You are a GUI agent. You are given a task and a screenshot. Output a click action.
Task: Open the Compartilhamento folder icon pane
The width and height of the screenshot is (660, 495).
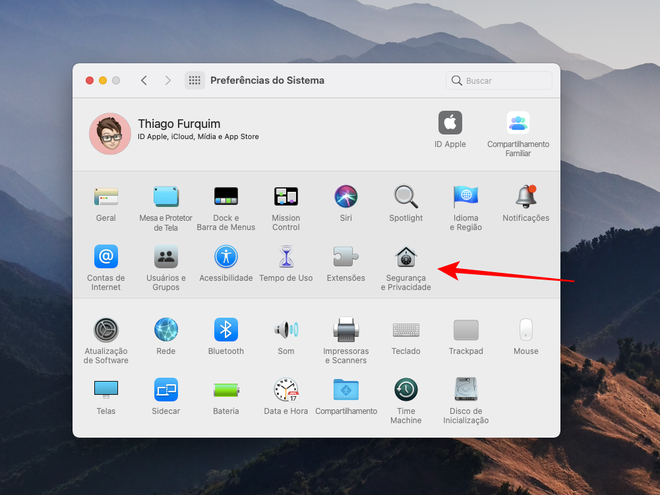[x=346, y=389]
